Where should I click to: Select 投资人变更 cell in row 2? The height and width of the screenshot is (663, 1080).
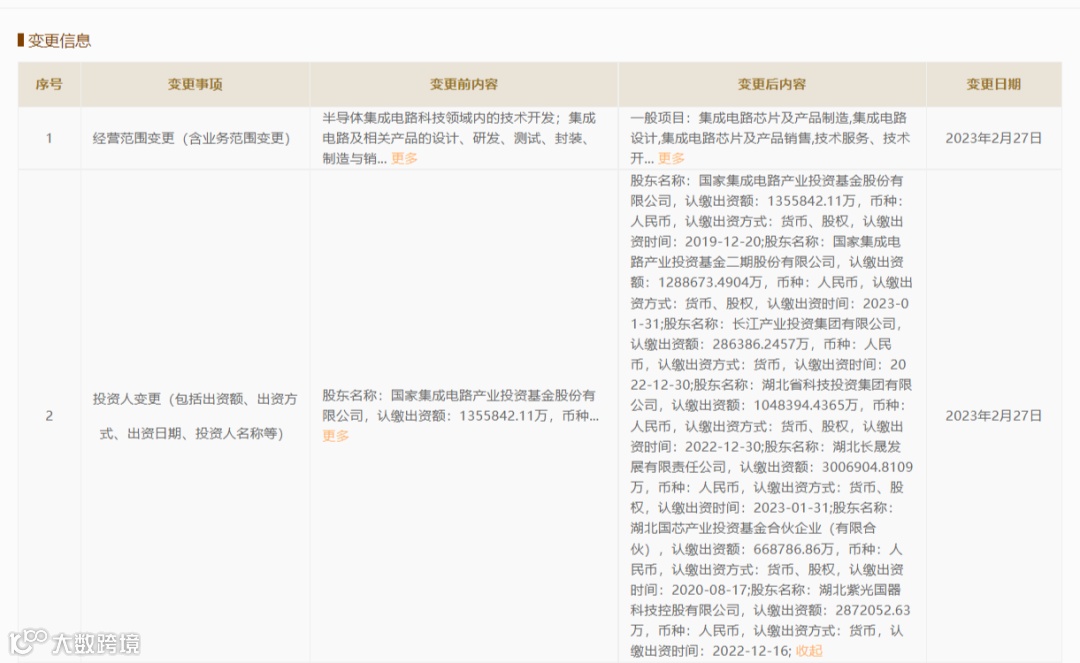195,416
